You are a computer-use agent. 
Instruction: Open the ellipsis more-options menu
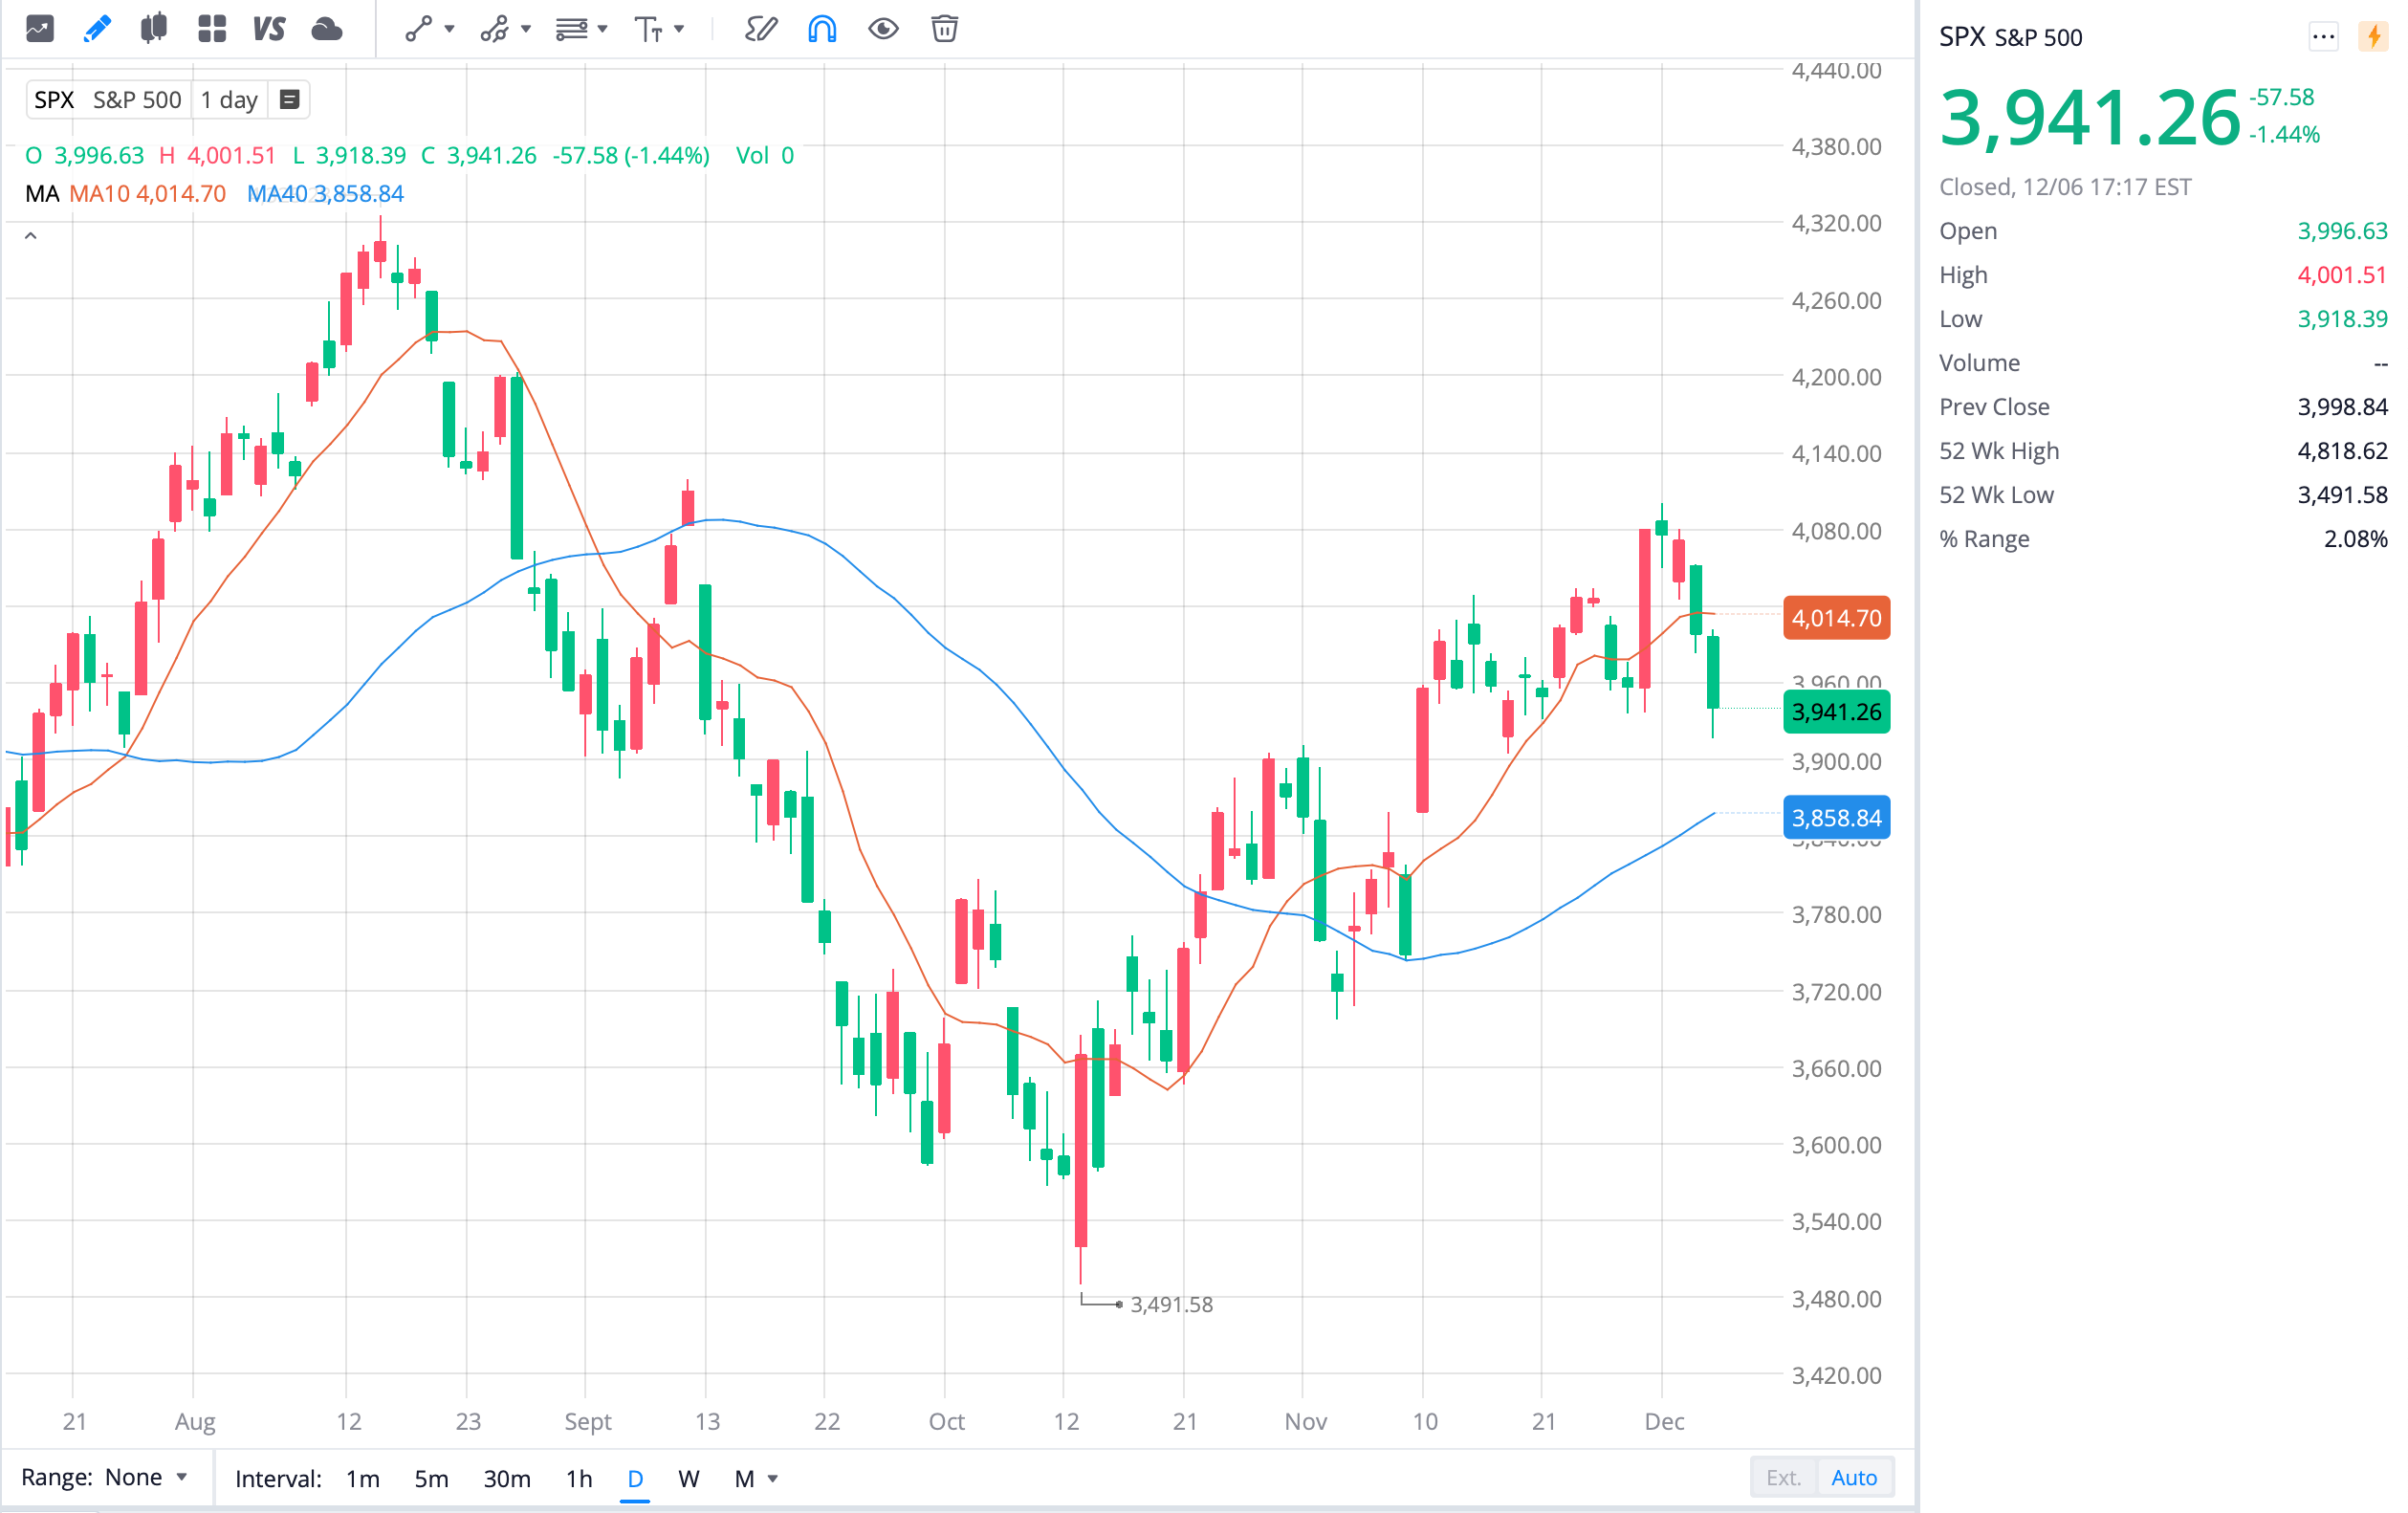pyautogui.click(x=2324, y=37)
